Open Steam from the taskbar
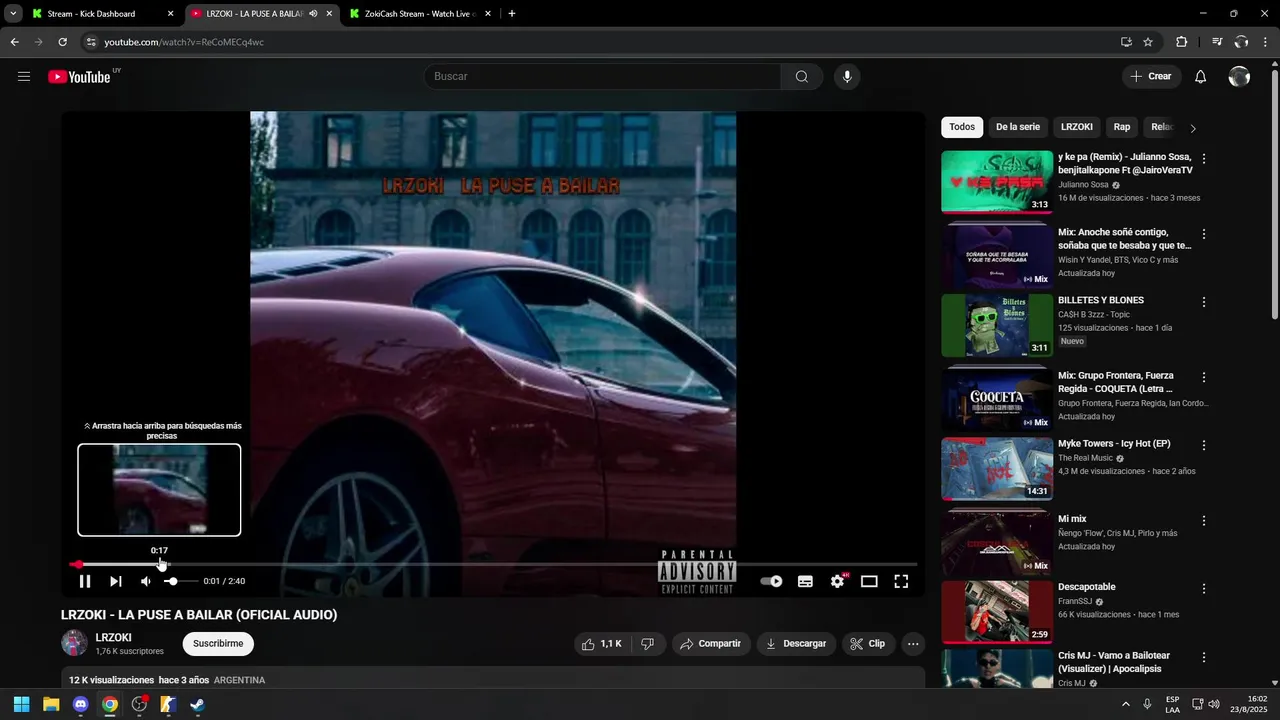 (x=197, y=705)
